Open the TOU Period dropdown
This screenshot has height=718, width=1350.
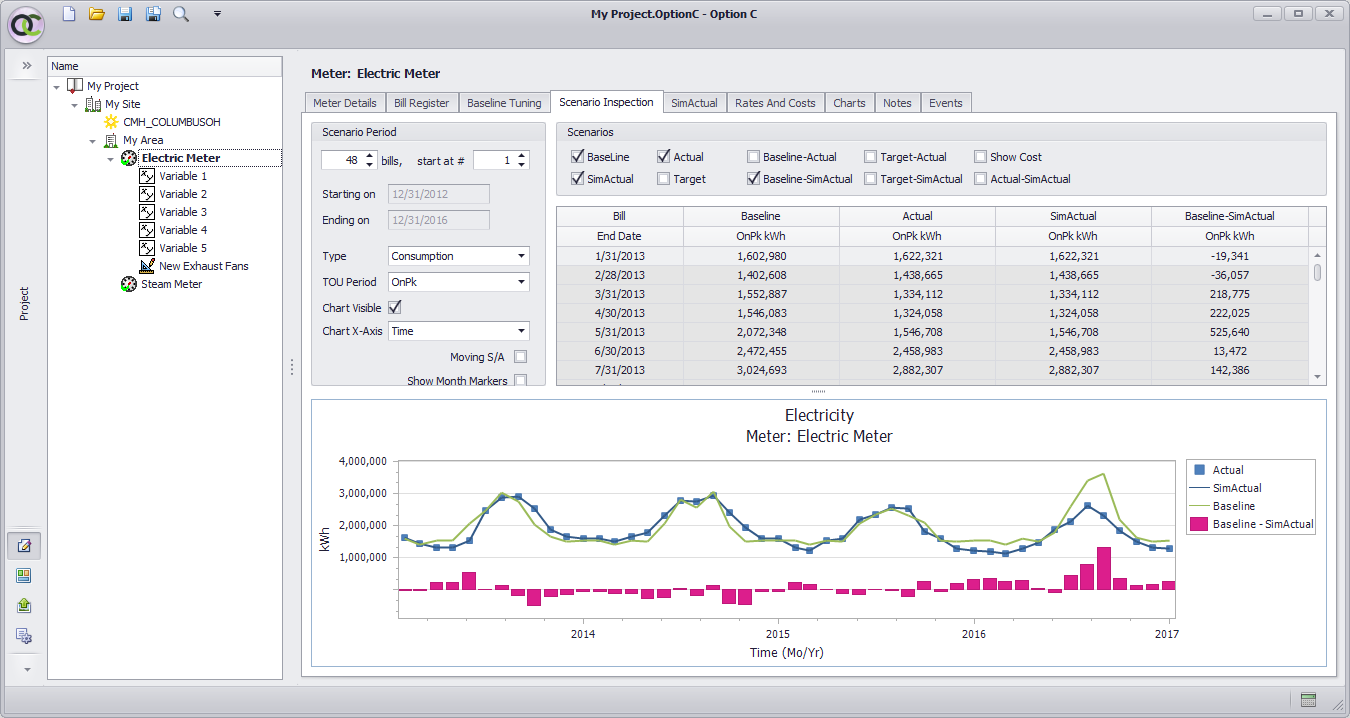(458, 282)
